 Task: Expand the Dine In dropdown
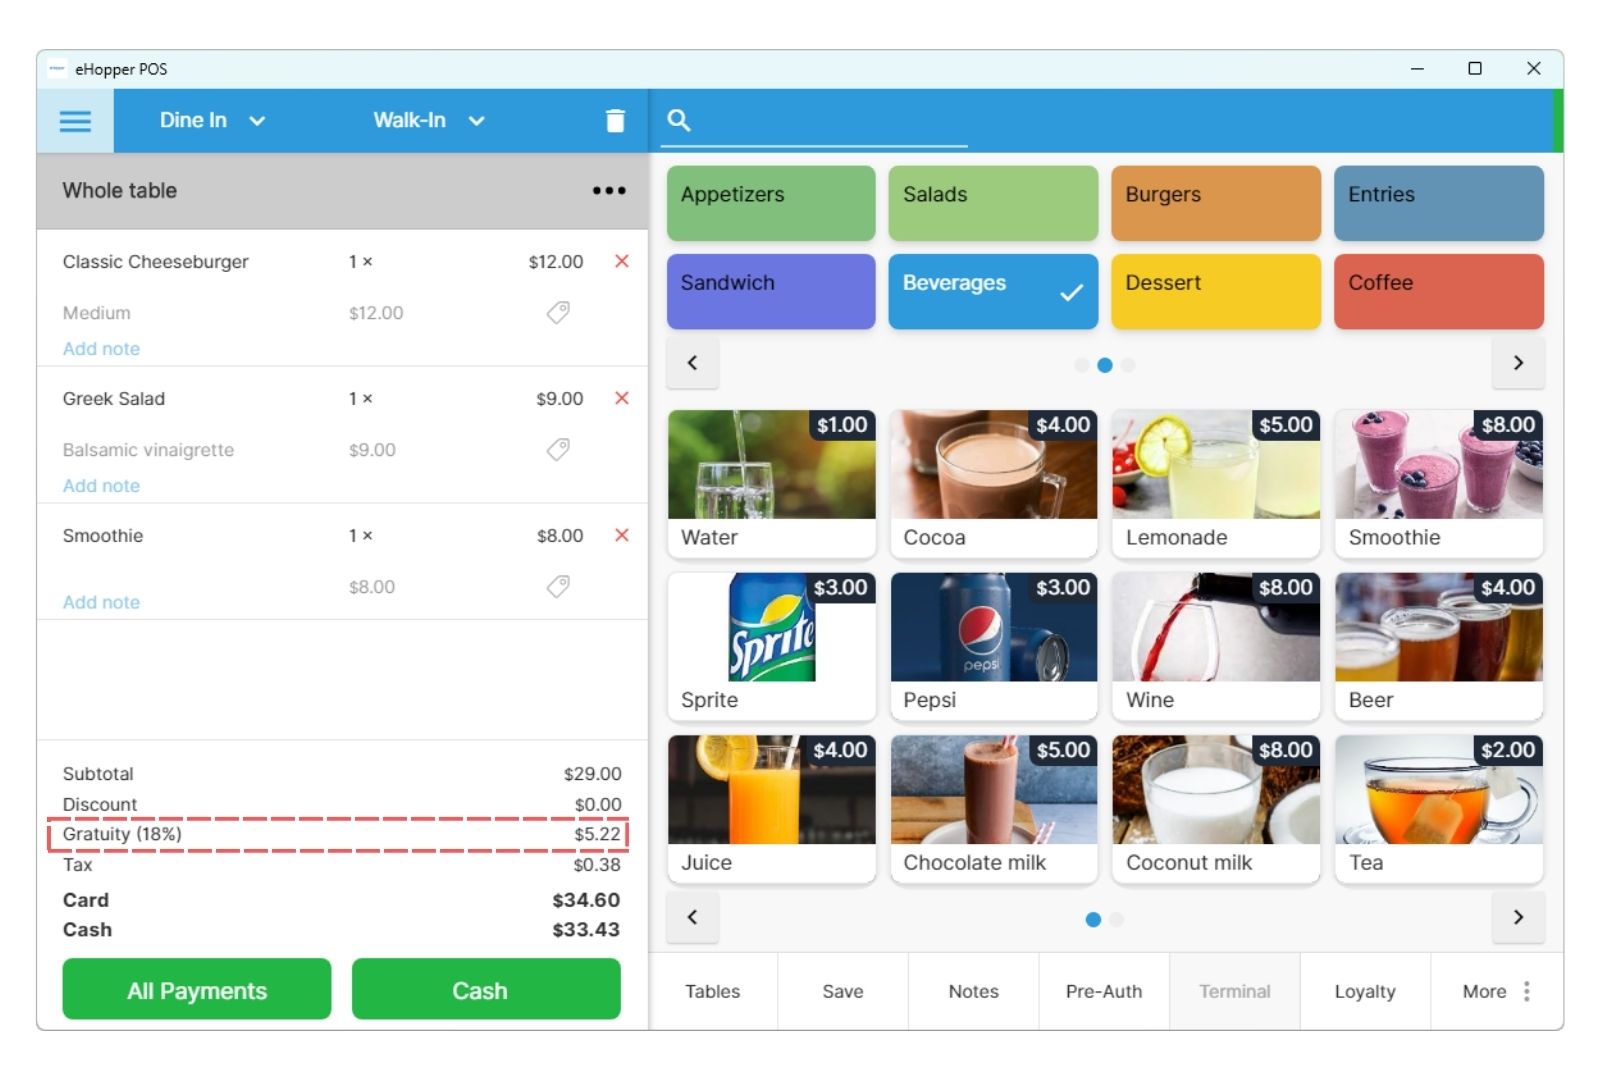click(212, 121)
